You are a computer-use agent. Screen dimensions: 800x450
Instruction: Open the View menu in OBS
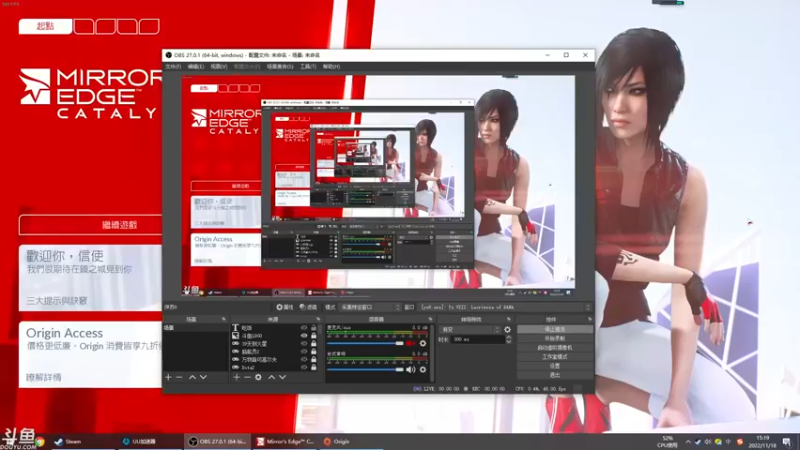[219, 66]
